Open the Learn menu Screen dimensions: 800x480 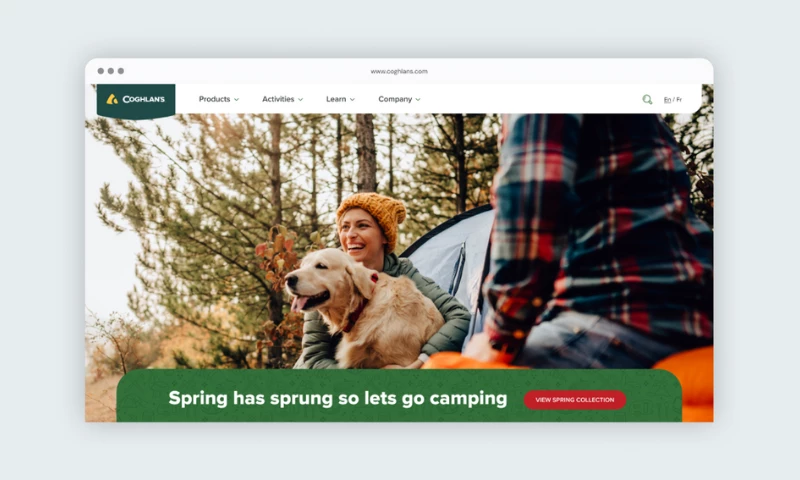coord(336,99)
